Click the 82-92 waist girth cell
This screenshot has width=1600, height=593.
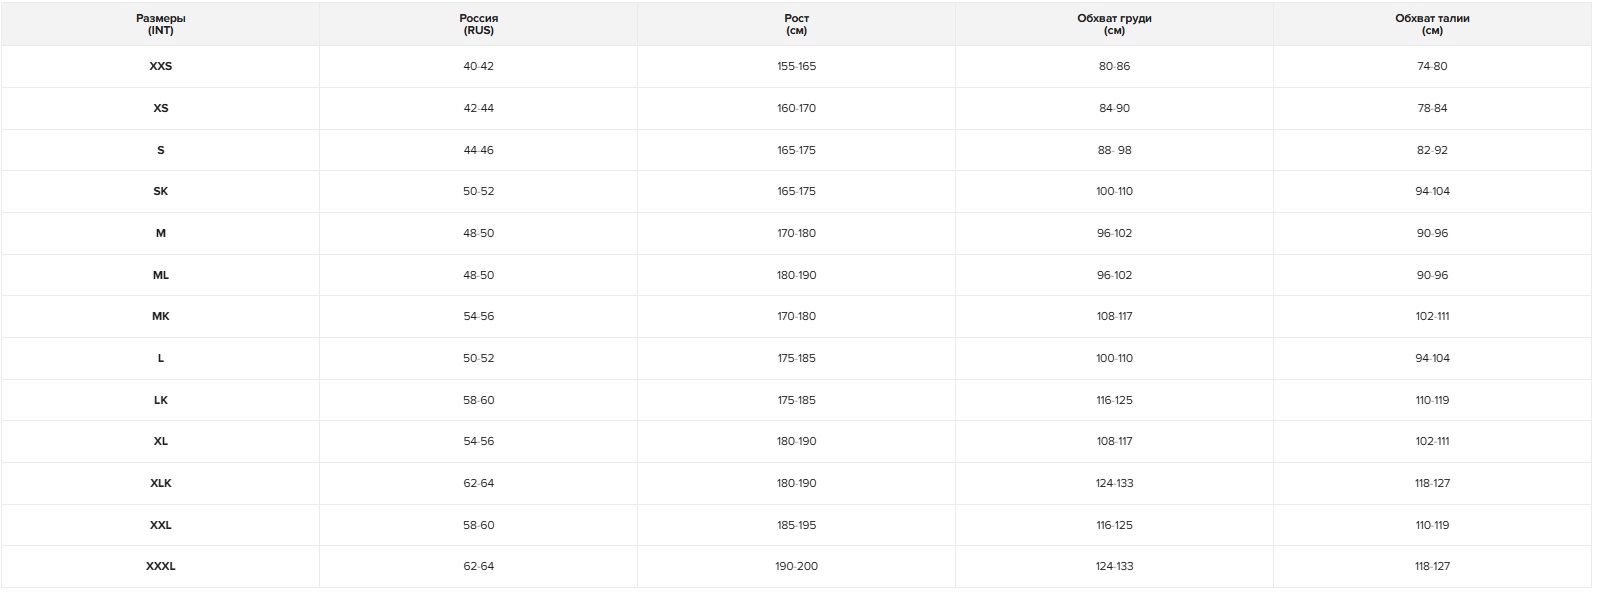pyautogui.click(x=1432, y=150)
